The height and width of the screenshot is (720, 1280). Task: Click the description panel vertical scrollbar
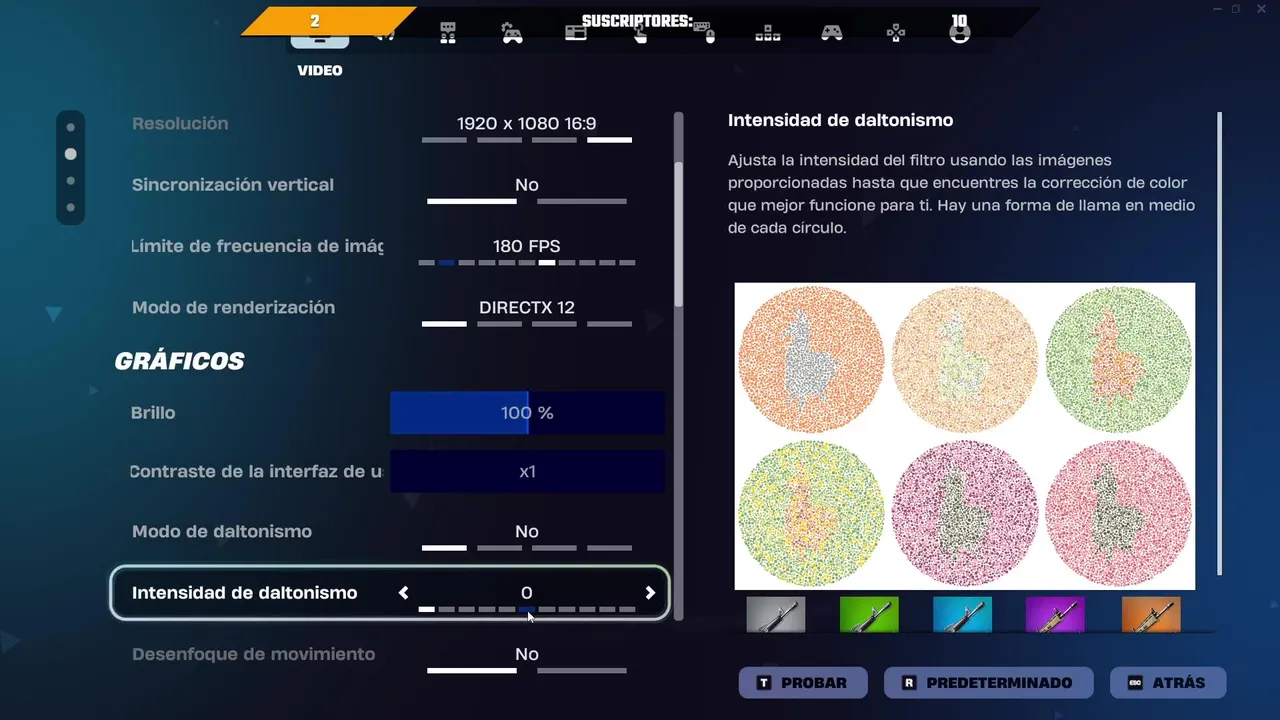tap(1219, 343)
